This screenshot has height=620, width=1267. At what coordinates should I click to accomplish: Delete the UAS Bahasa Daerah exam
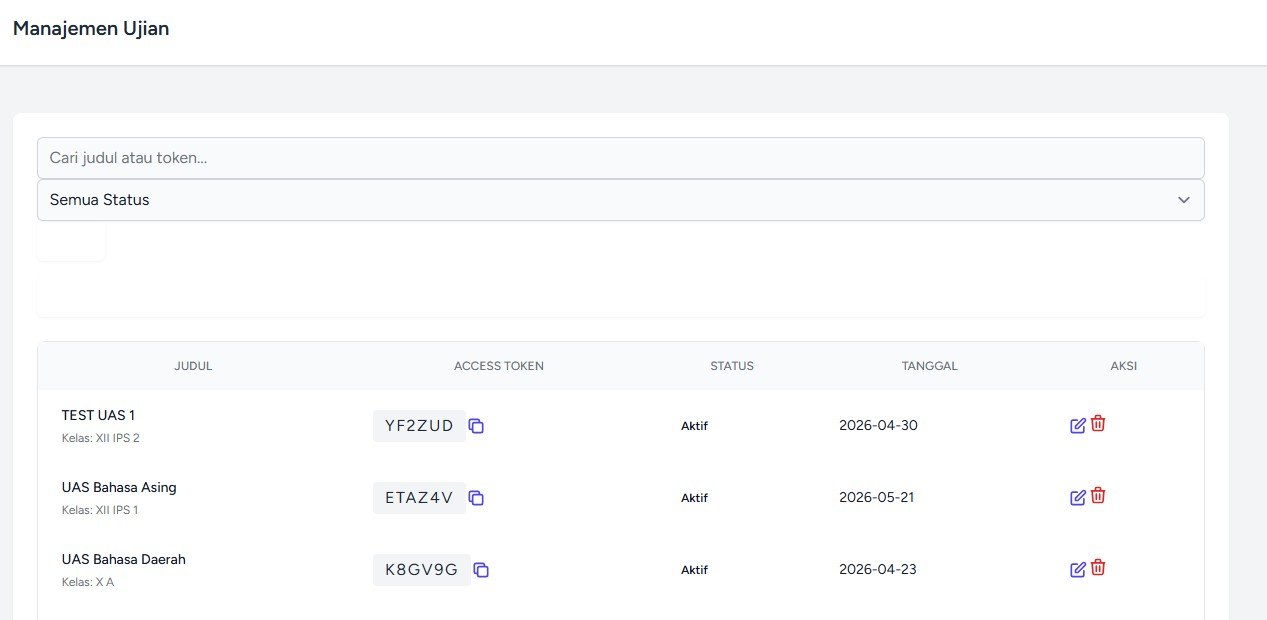[x=1098, y=568]
